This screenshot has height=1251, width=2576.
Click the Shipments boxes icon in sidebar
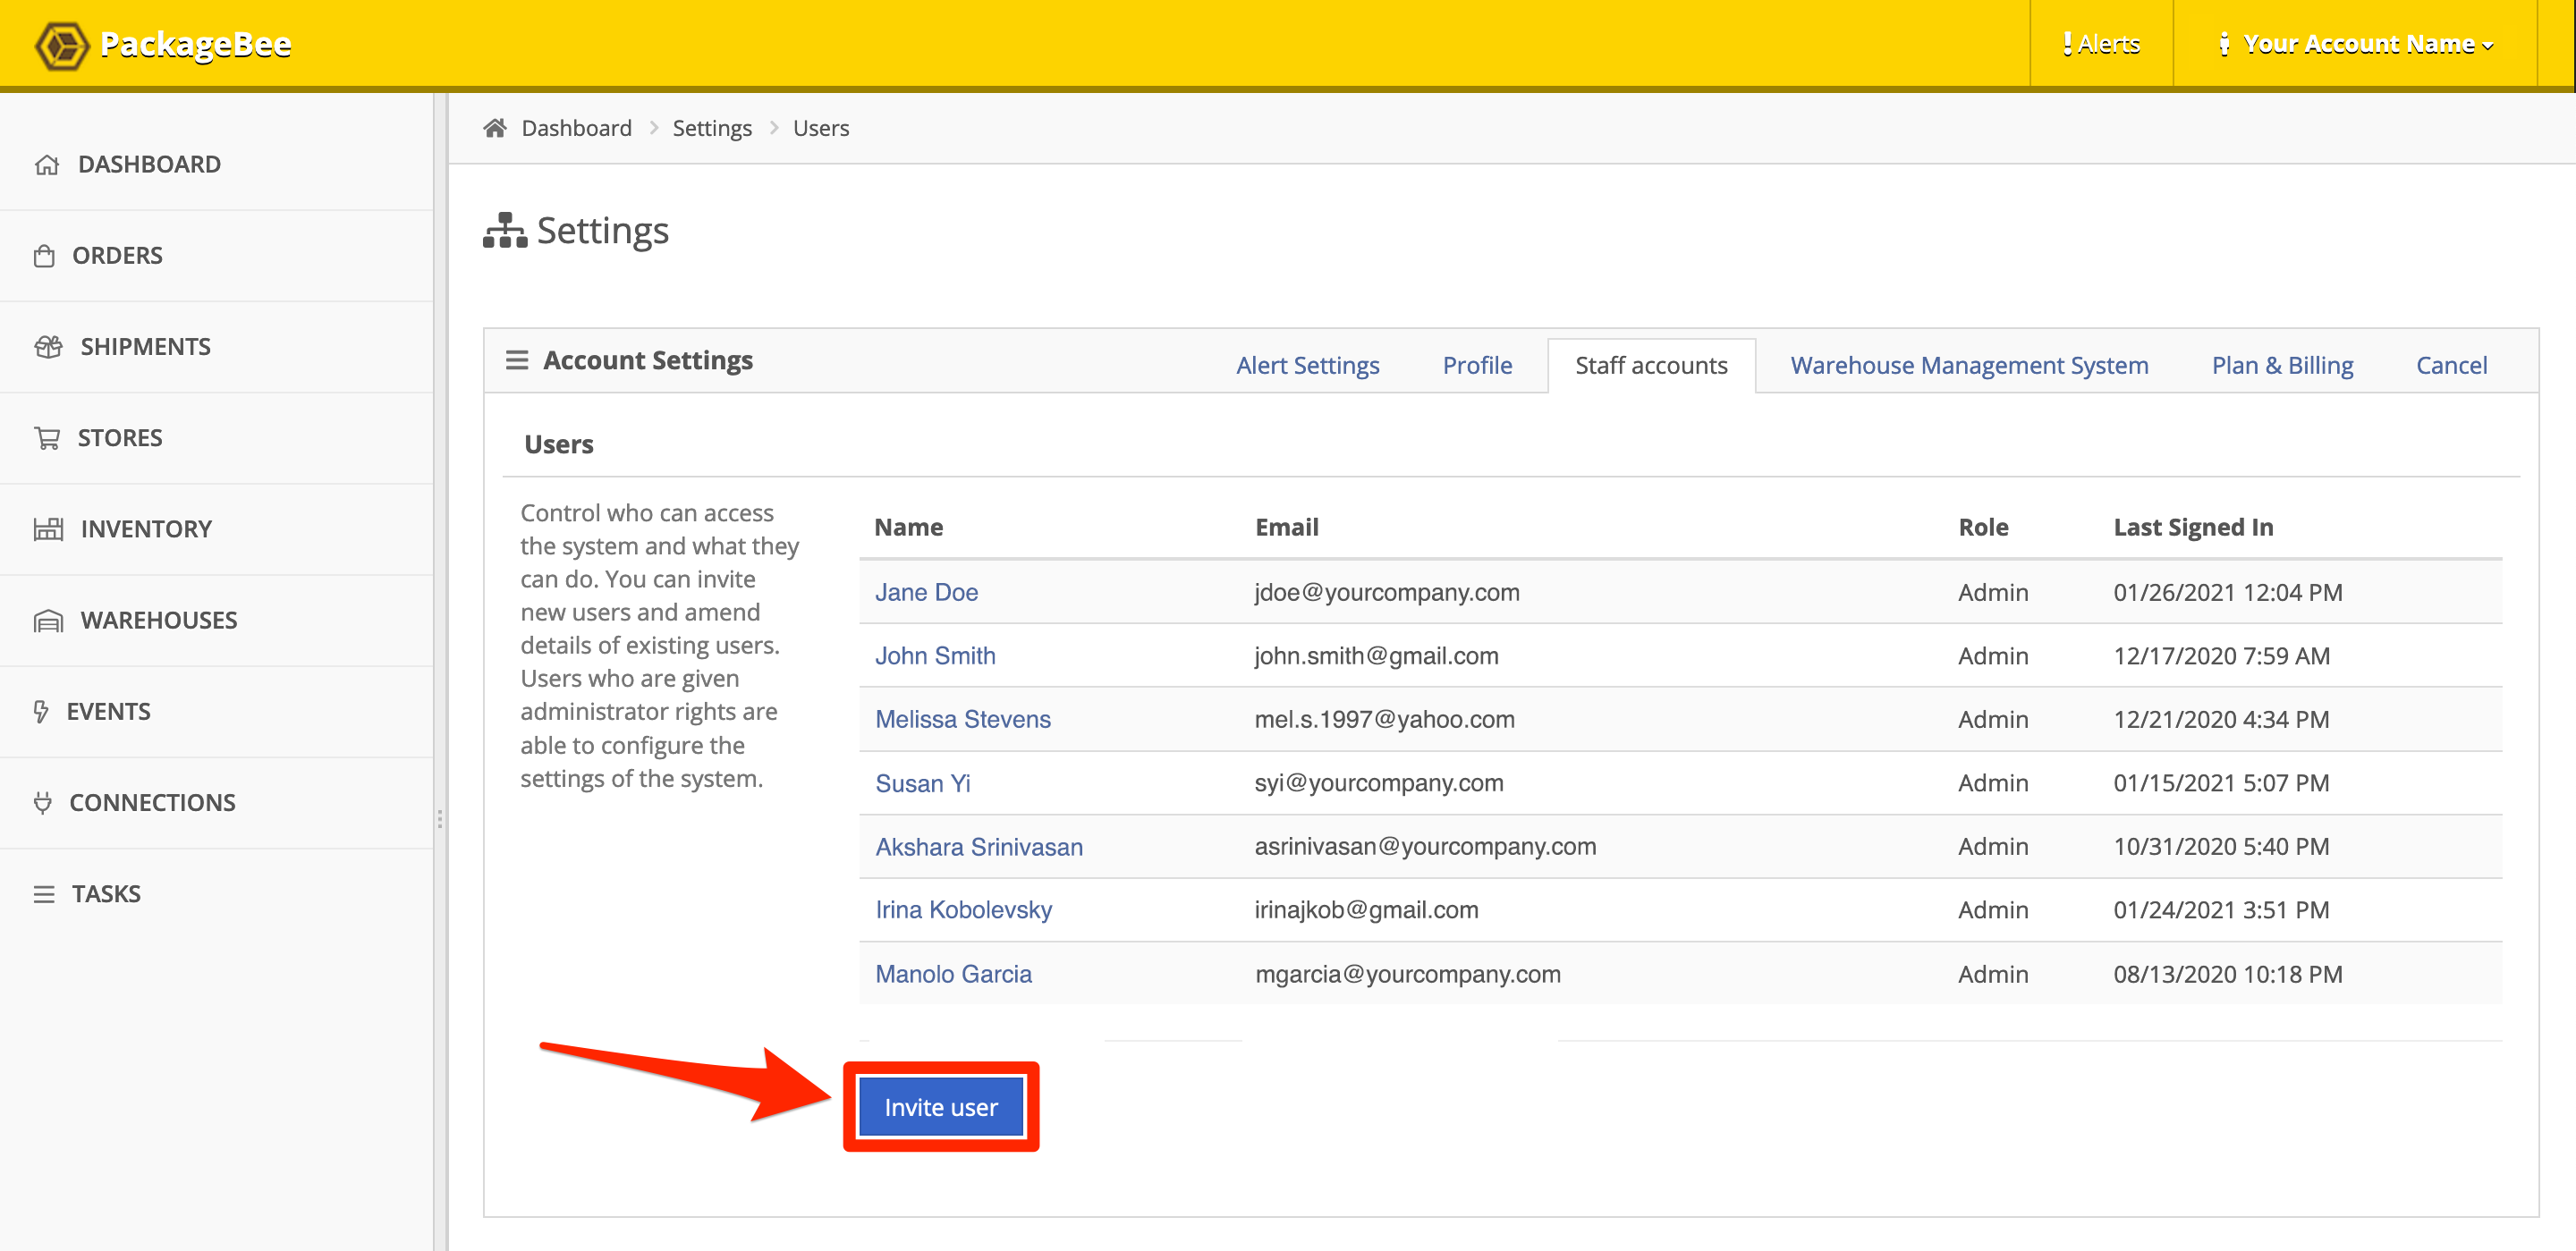click(x=48, y=347)
